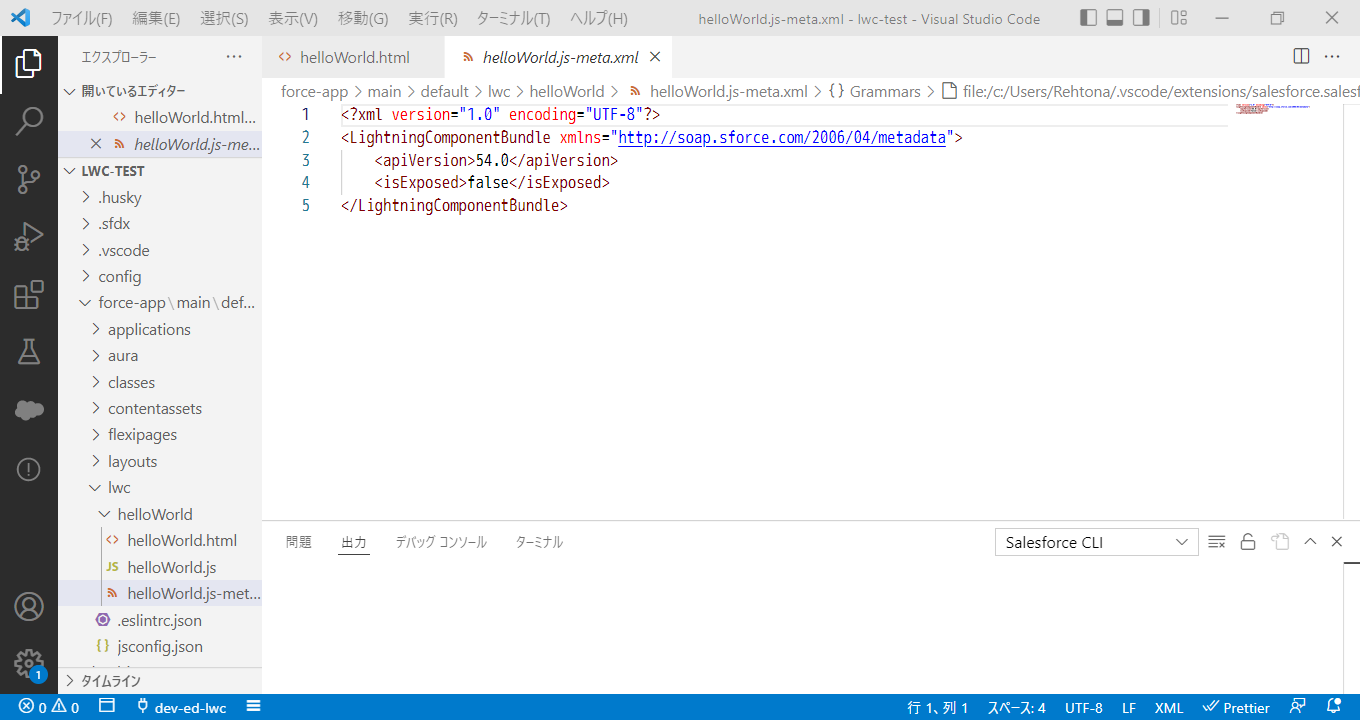
Task: Open the 表示(V) menu
Action: pyautogui.click(x=293, y=19)
